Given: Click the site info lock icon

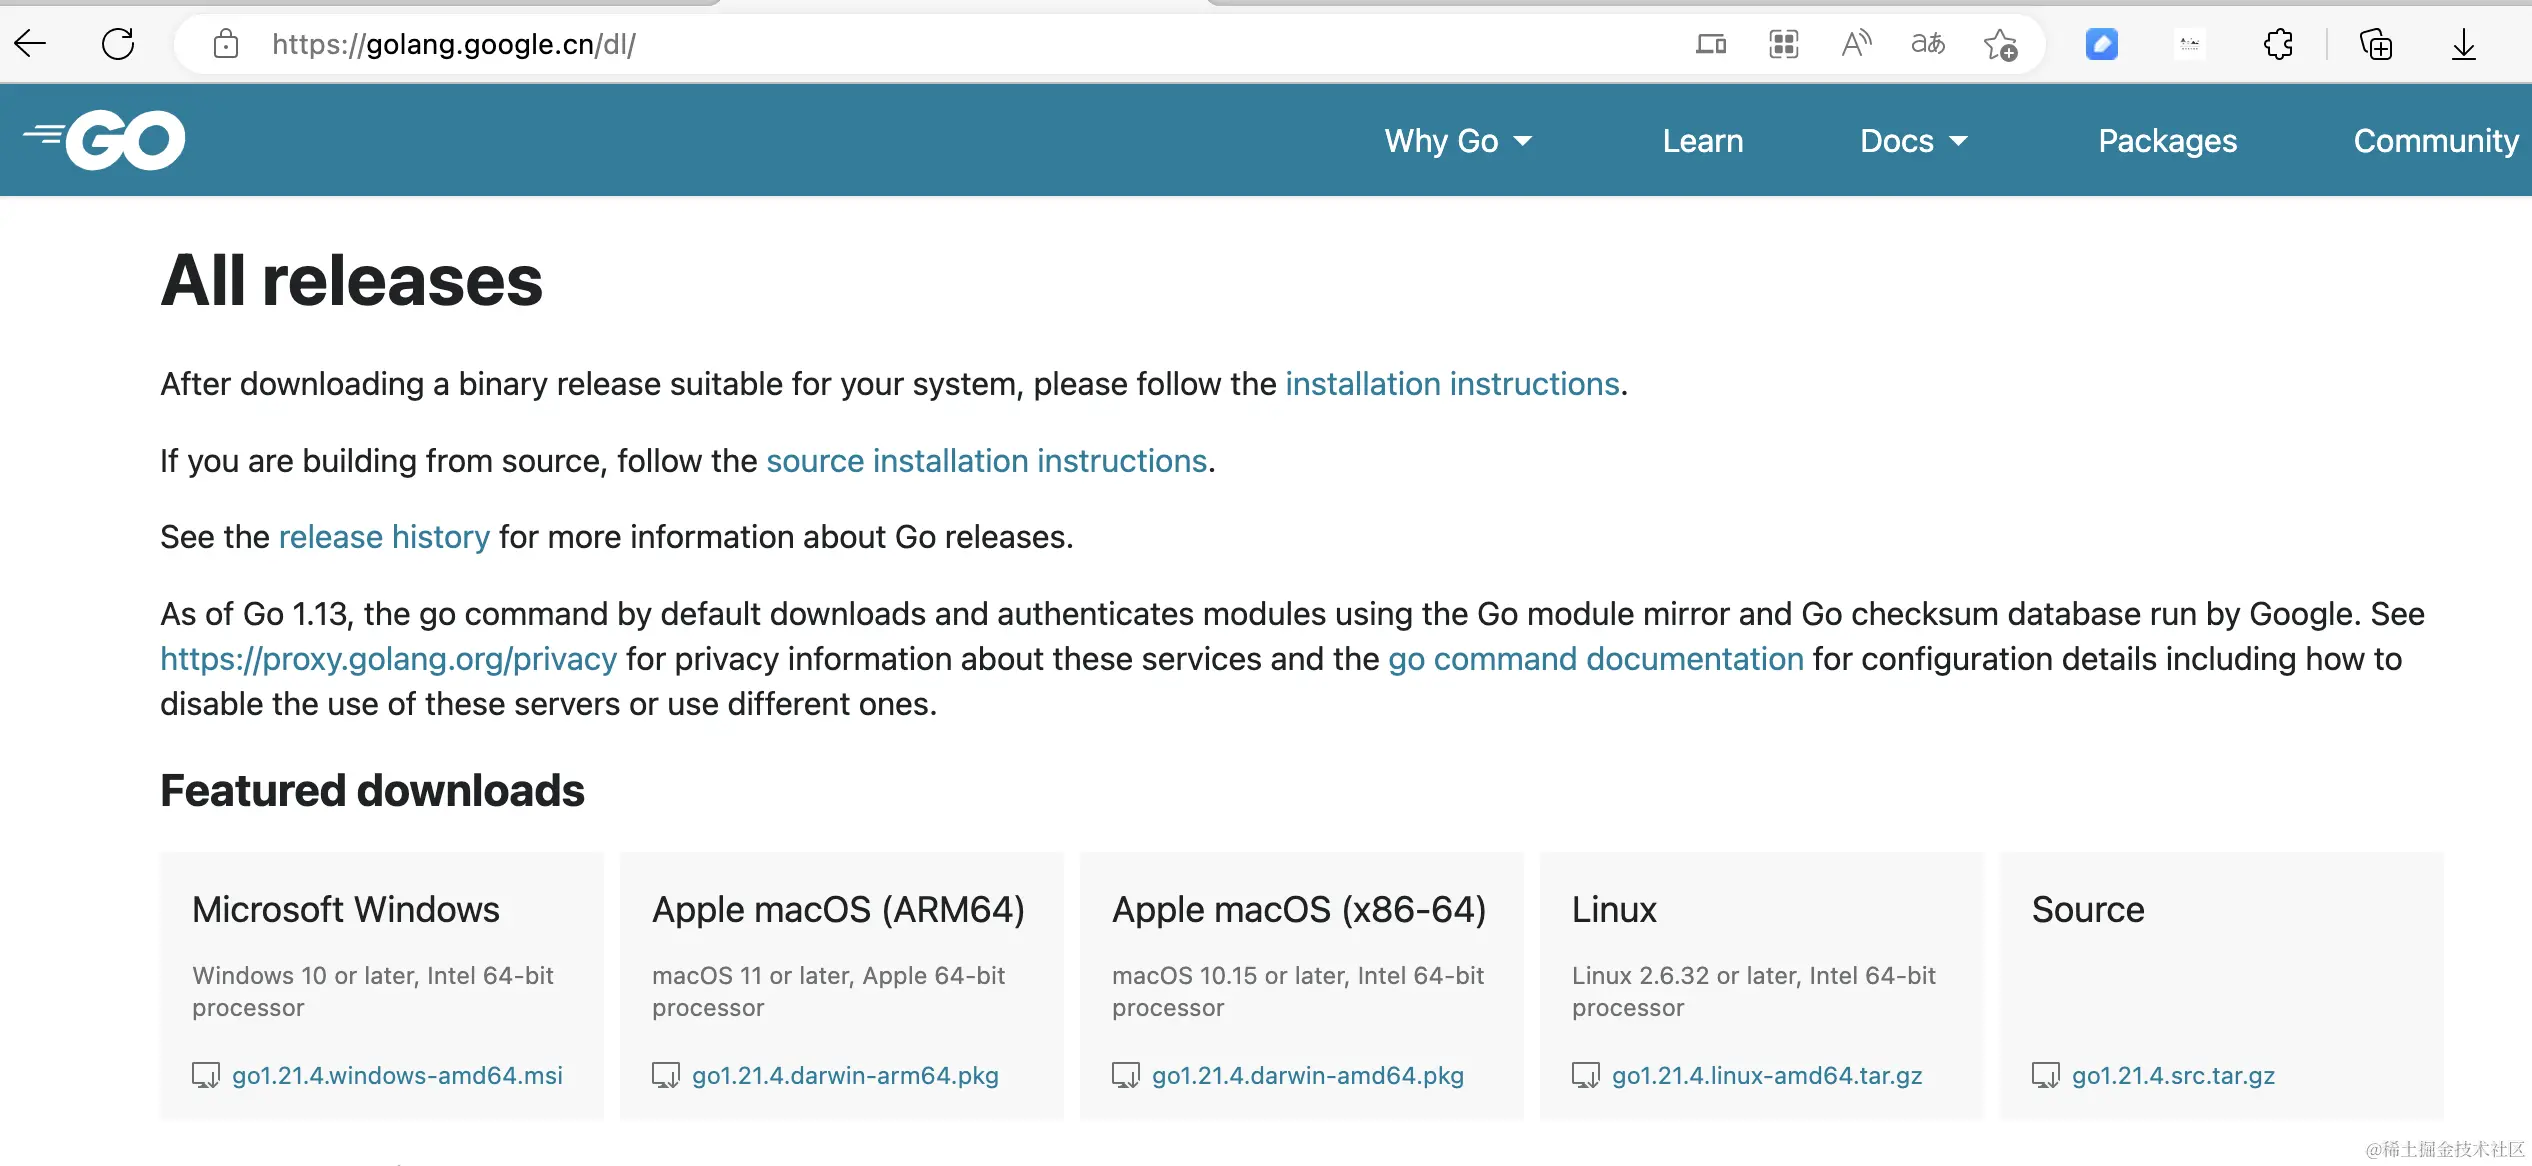Looking at the screenshot, I should (x=226, y=44).
